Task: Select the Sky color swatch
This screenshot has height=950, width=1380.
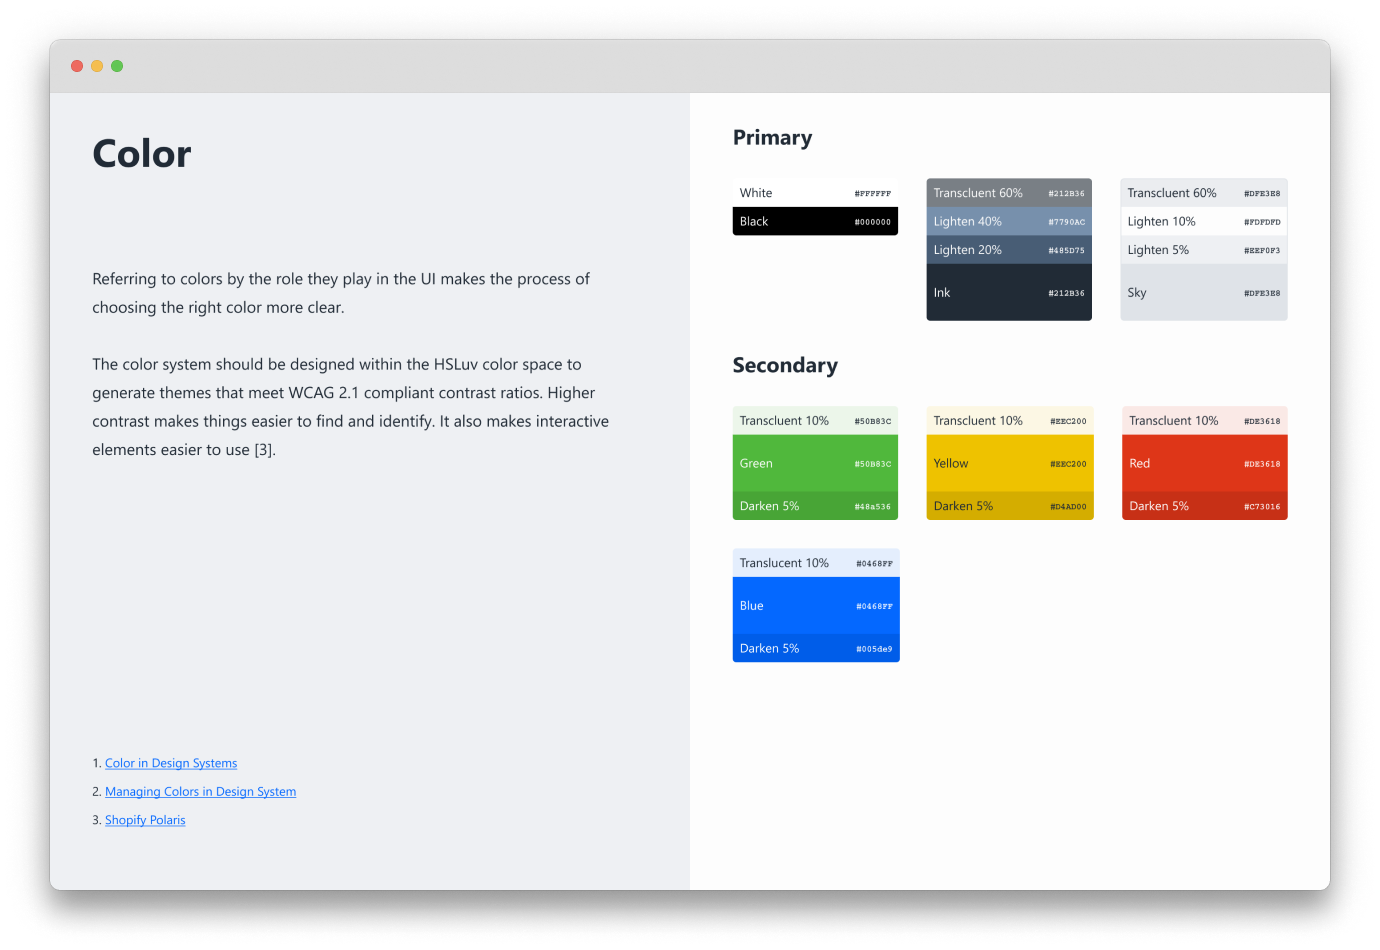Action: point(1203,292)
